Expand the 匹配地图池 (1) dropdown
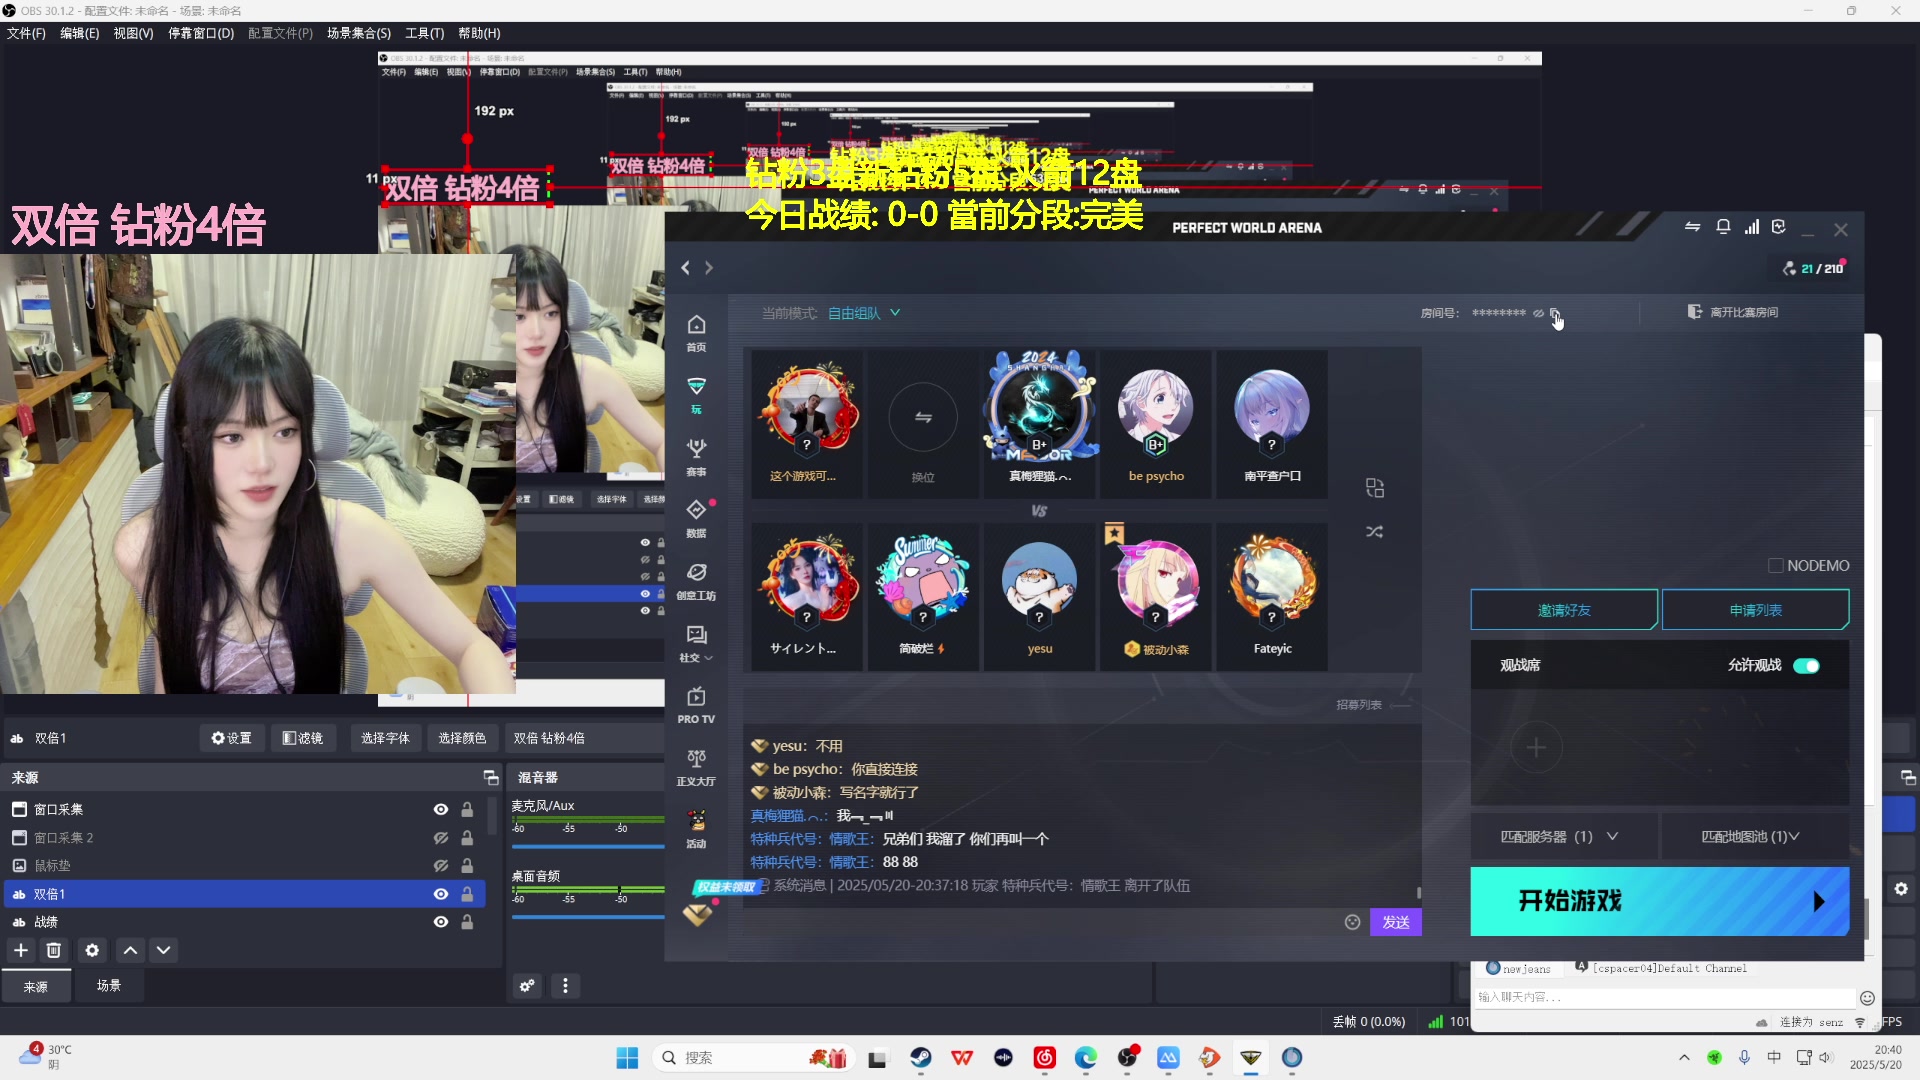The image size is (1920, 1080). click(x=1750, y=837)
